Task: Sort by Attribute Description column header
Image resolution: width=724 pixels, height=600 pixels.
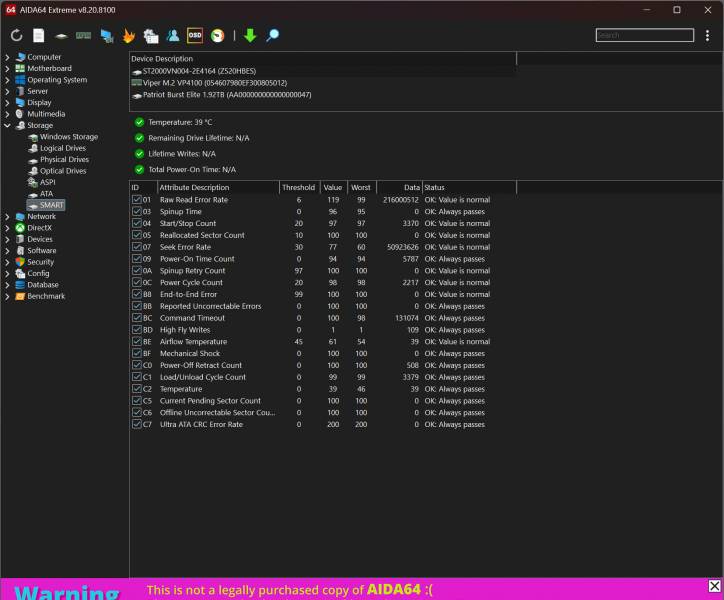Action: point(218,188)
